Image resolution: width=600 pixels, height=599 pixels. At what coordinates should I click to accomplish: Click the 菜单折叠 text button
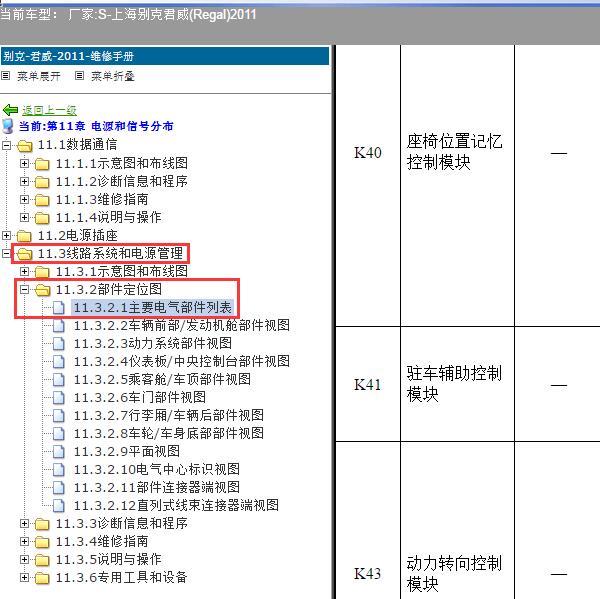pyautogui.click(x=112, y=76)
